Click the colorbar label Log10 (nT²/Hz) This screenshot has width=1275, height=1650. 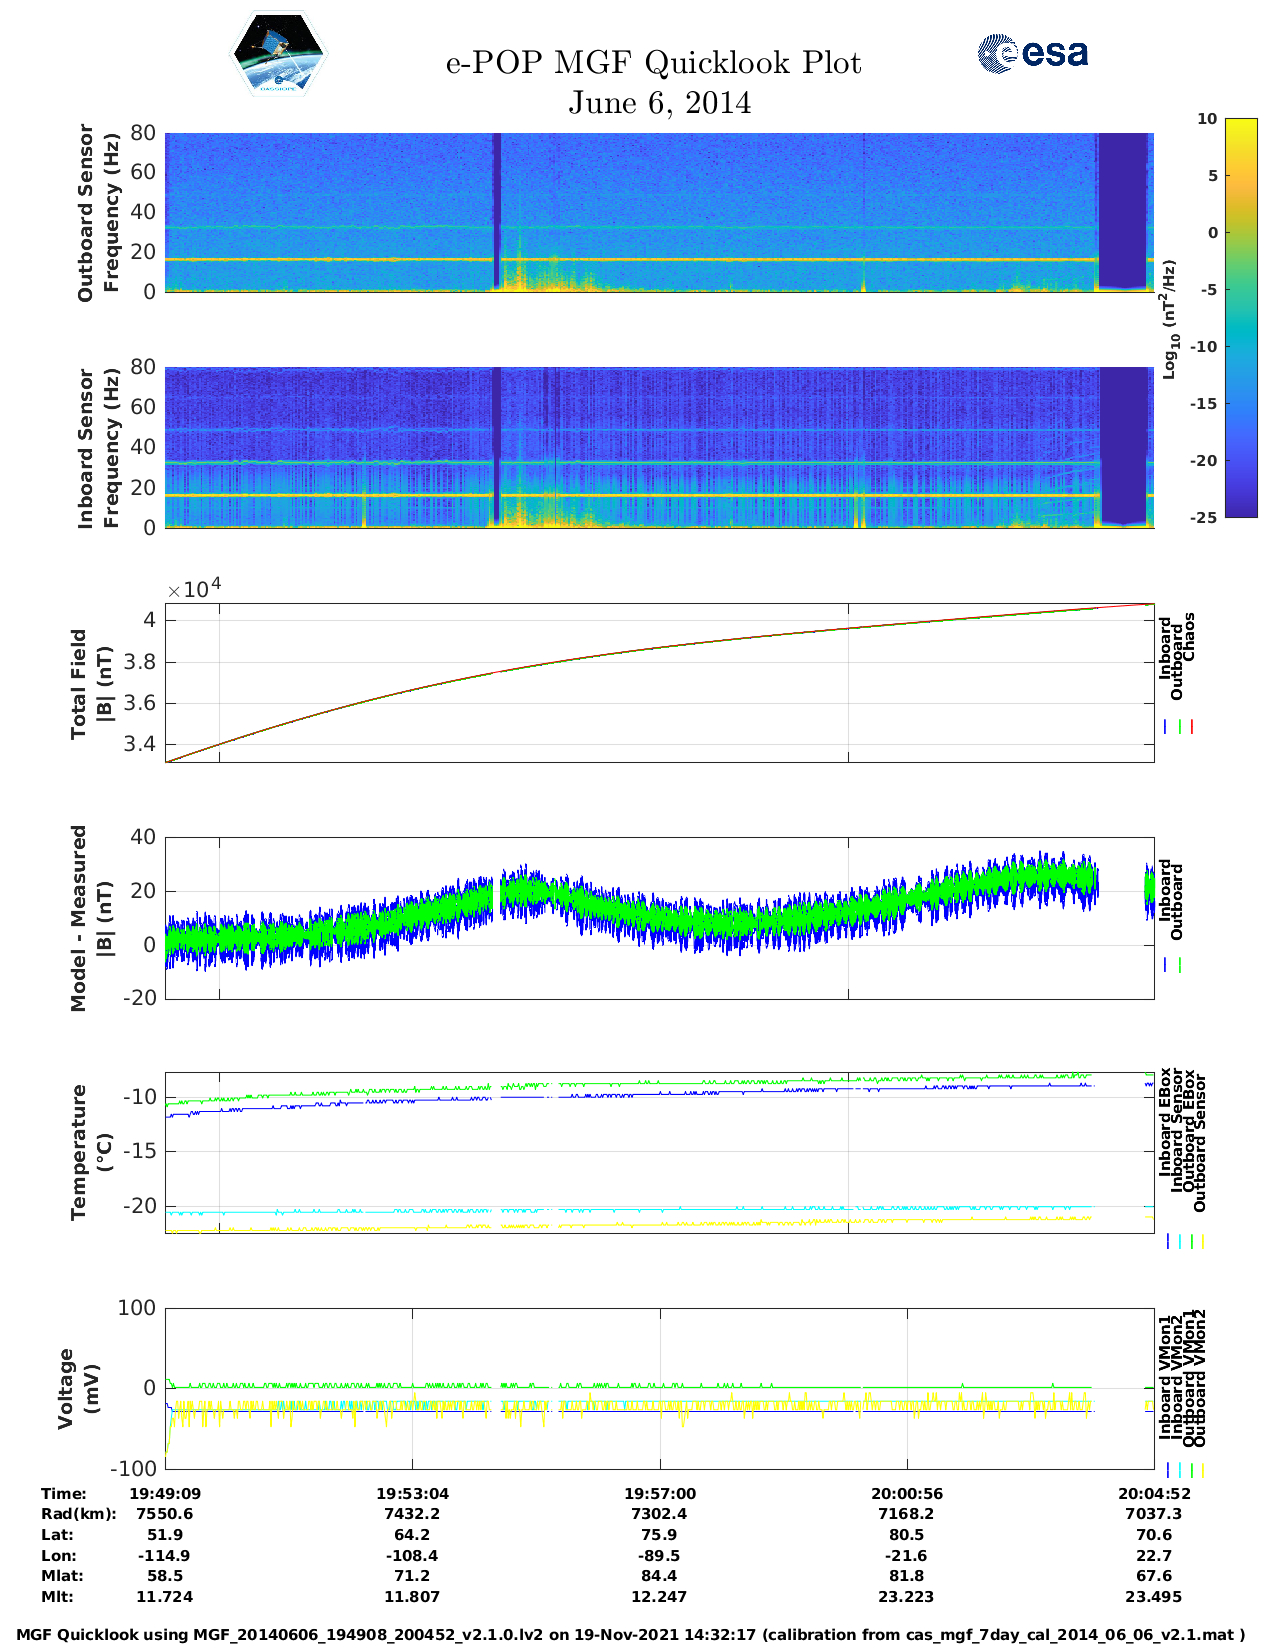[1169, 319]
